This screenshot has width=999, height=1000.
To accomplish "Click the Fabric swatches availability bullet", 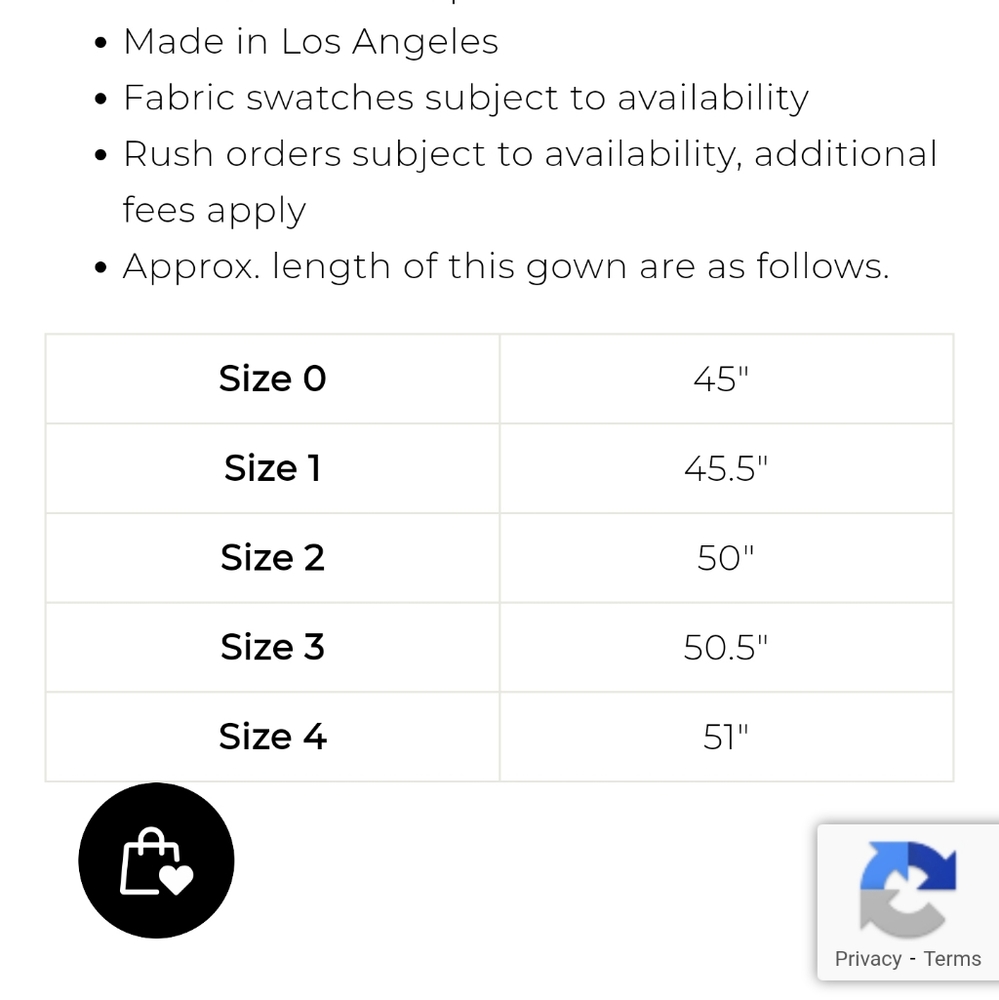I will [465, 98].
